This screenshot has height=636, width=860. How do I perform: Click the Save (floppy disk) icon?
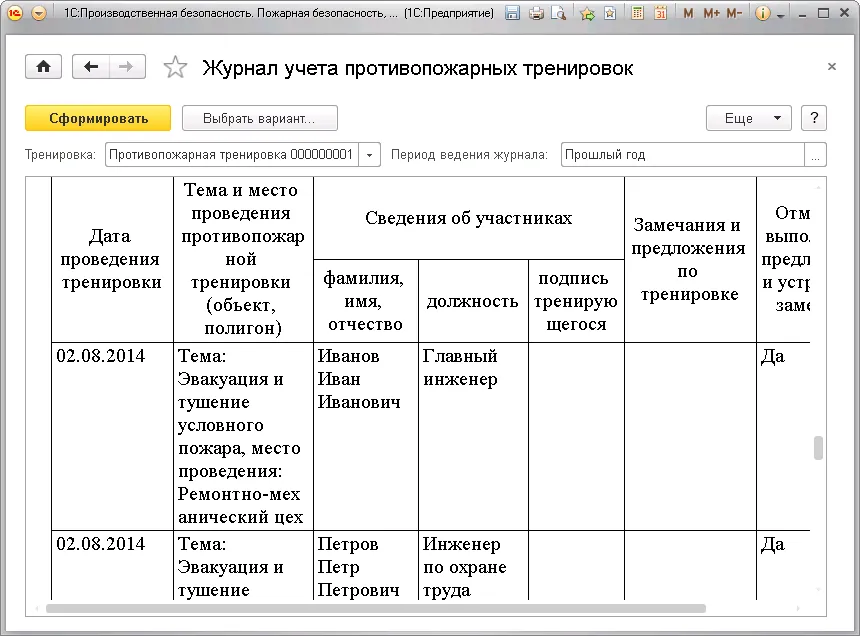512,13
